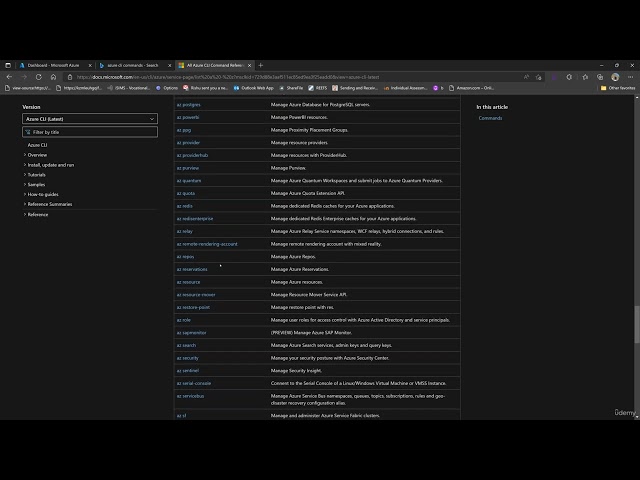Add this page to favorites star icon
Image resolution: width=640 pixels, height=480 pixels.
(x=539, y=77)
